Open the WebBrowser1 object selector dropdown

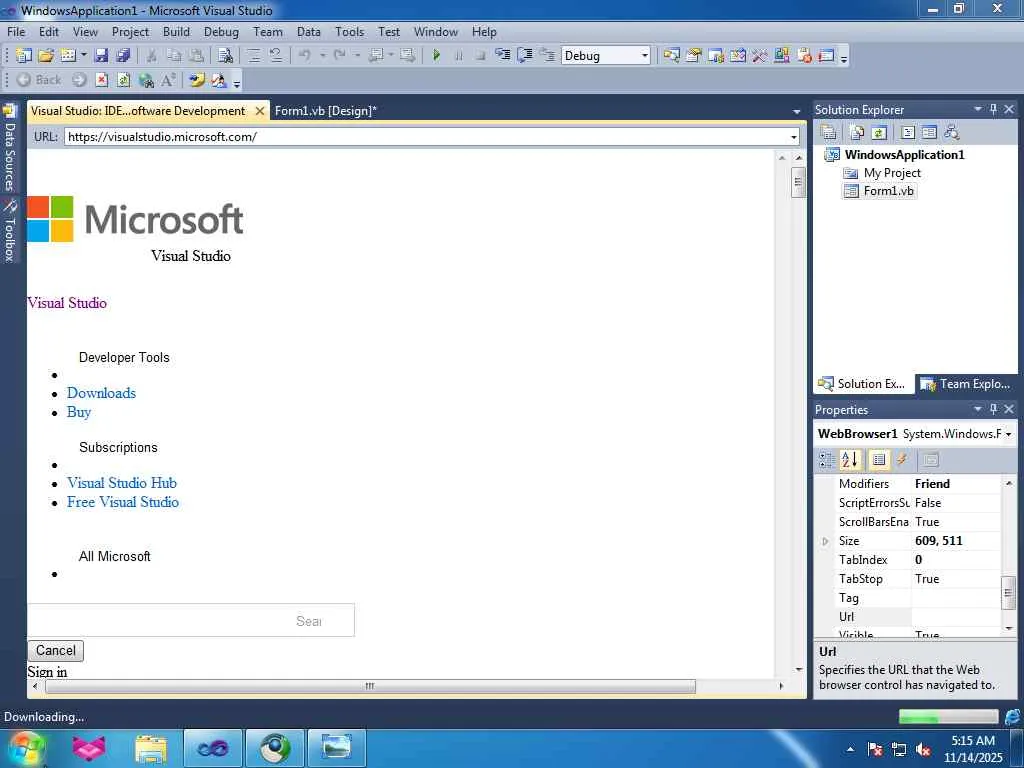pos(1009,434)
